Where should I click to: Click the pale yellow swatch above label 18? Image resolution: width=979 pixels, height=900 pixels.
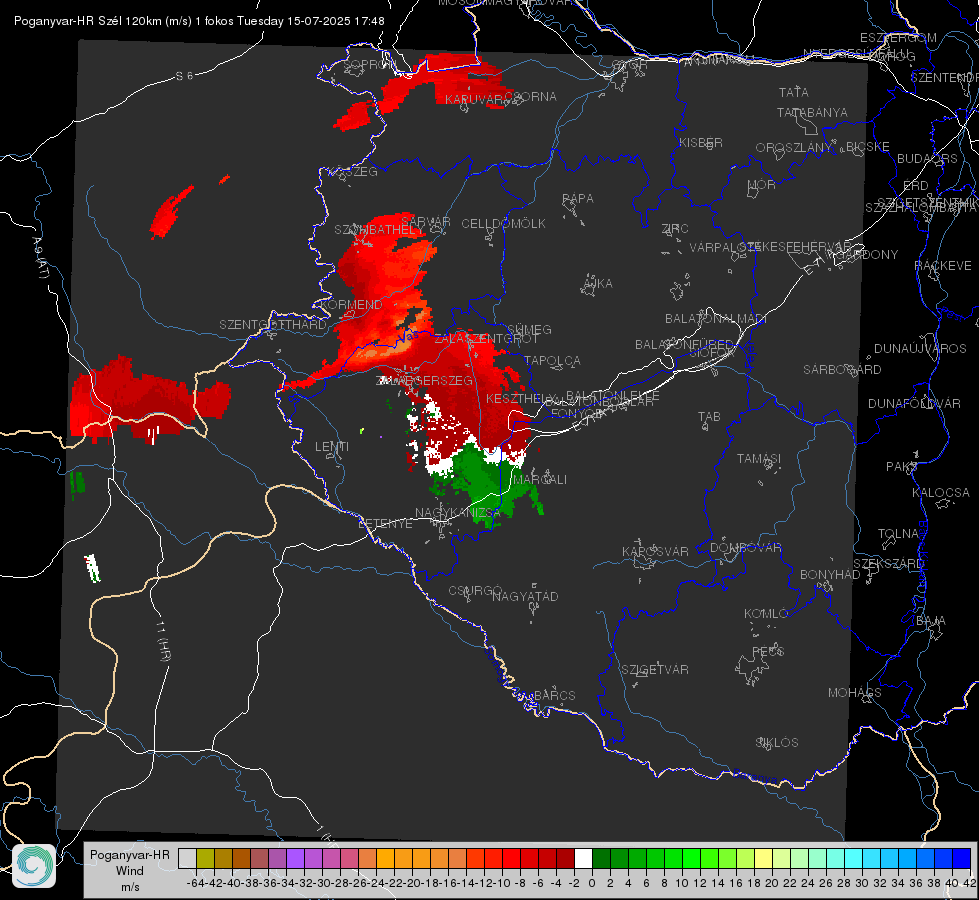click(x=763, y=859)
